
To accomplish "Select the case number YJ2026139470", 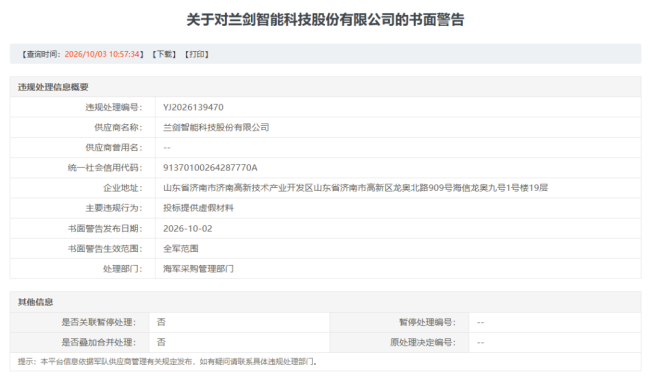I will (193, 107).
